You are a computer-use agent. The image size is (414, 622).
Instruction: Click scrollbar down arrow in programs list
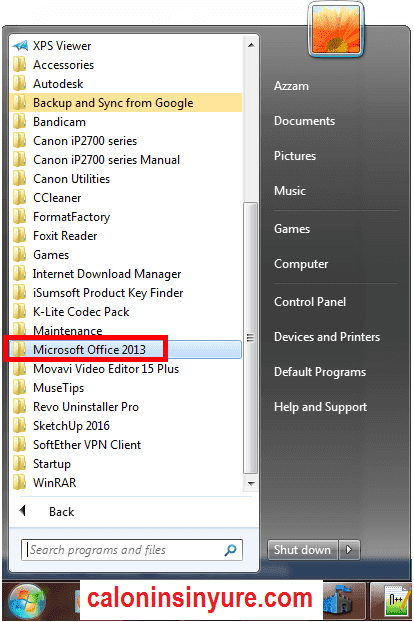[x=251, y=483]
